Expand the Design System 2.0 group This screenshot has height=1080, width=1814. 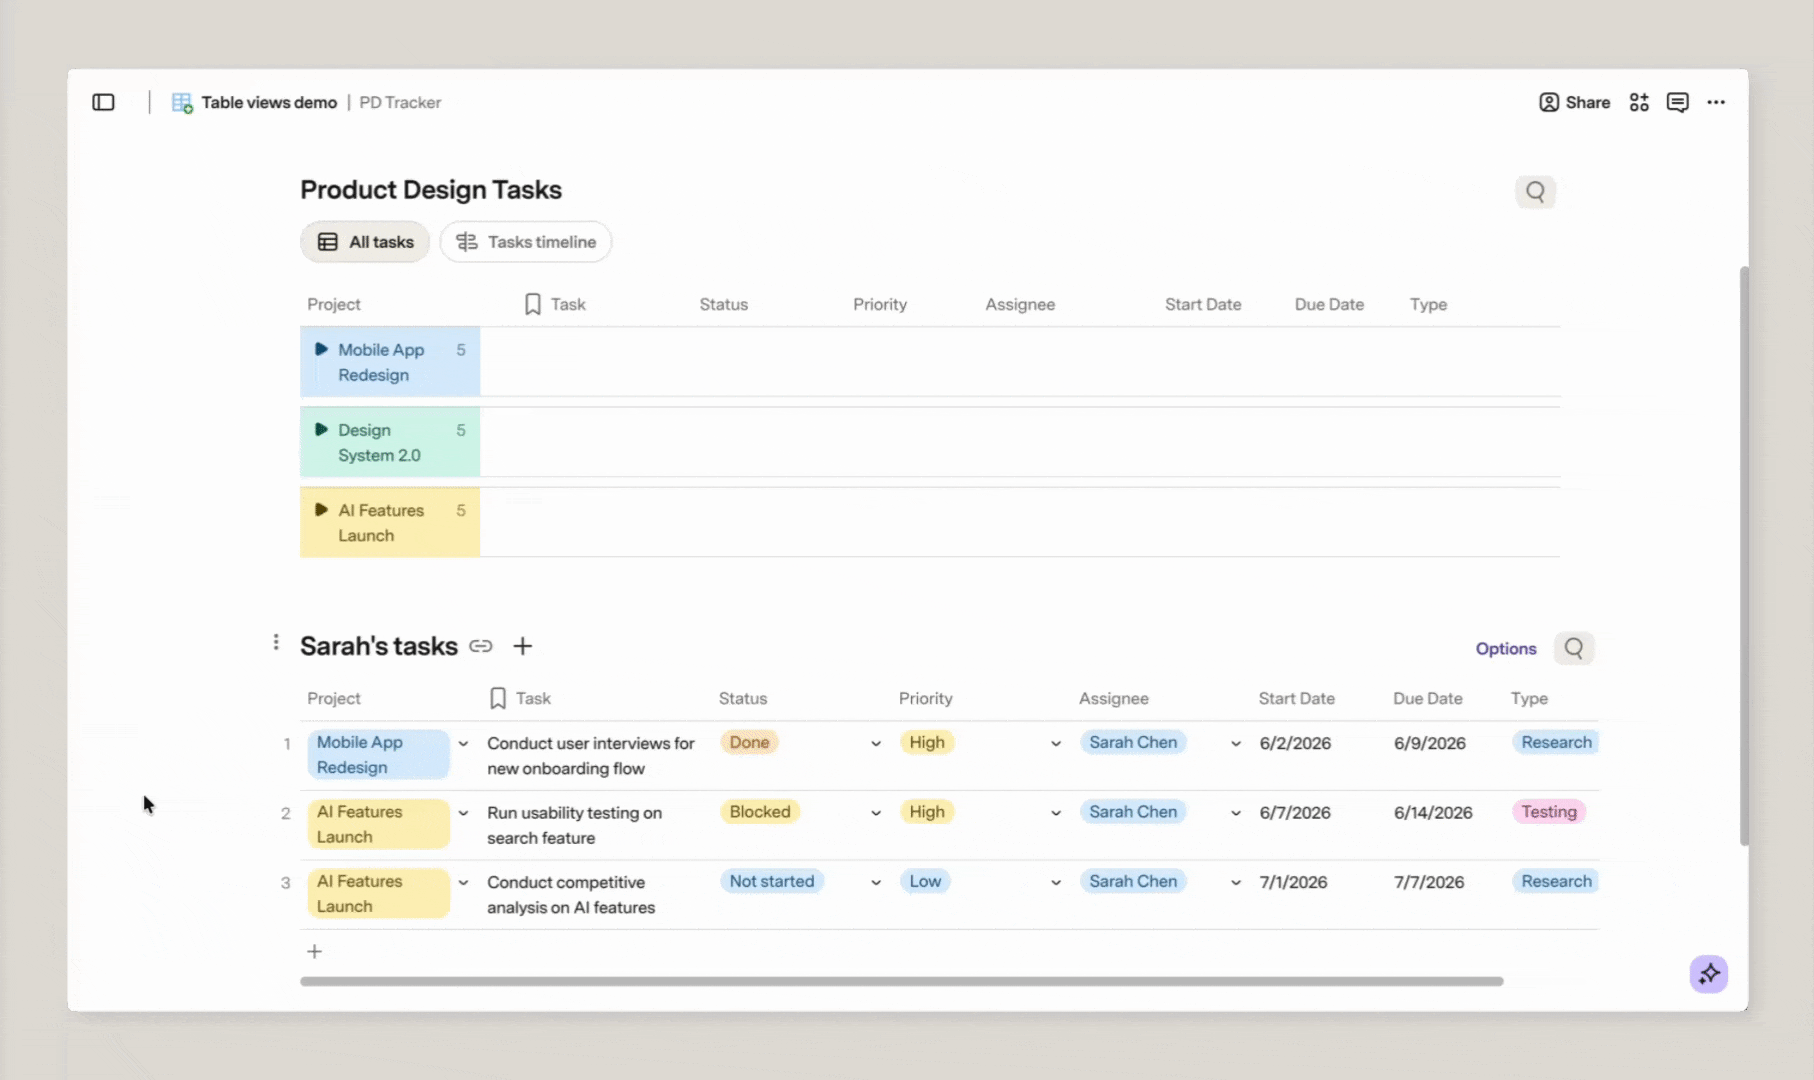pos(321,429)
